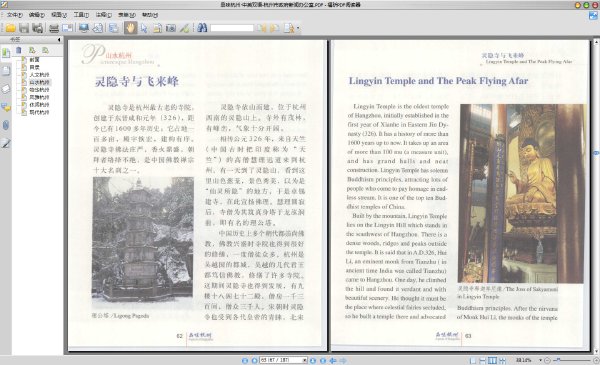
Task: Open the page number dropdown arrow
Action: [x=305, y=360]
